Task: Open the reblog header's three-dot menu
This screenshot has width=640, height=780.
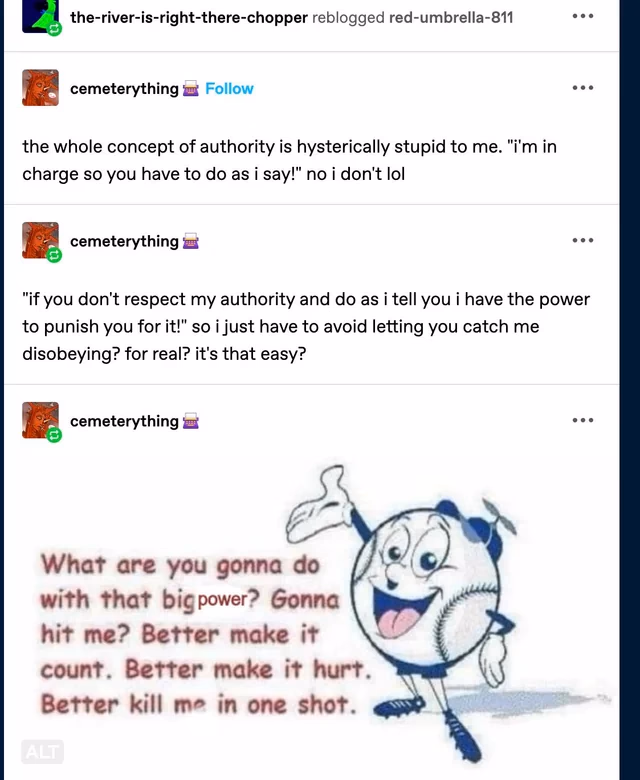Action: [x=582, y=16]
